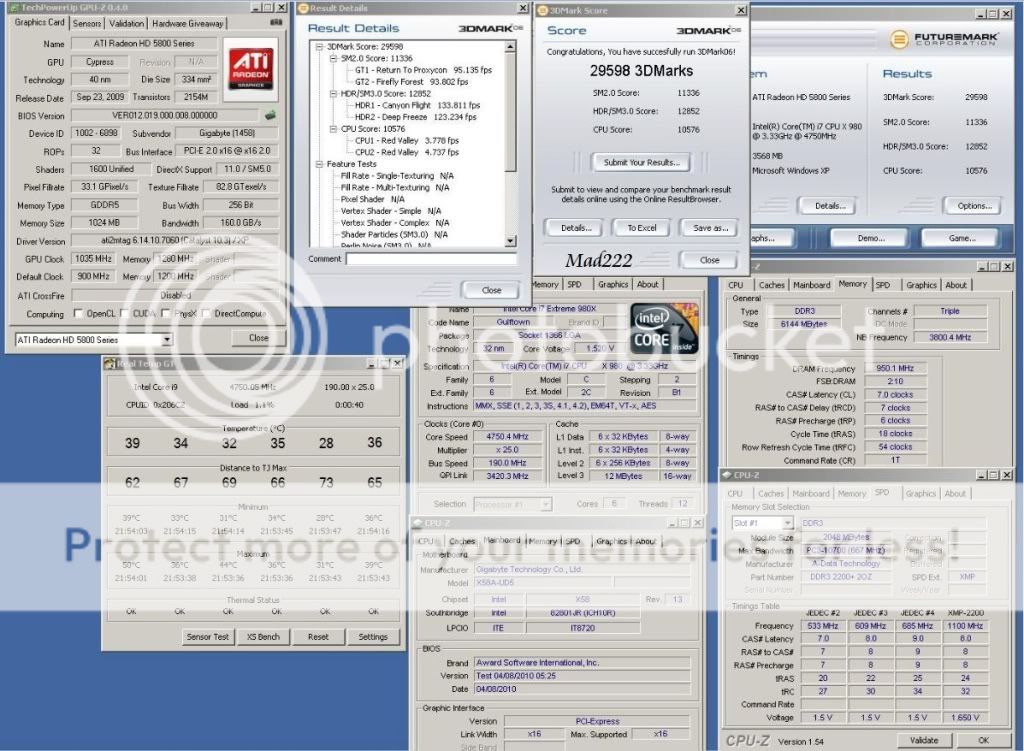Click the Result Details window title icon
This screenshot has height=751, width=1024.
[x=303, y=8]
